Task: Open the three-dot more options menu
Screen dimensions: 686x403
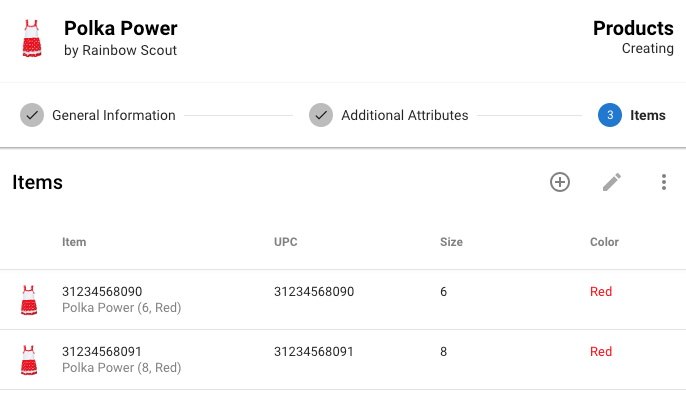Action: click(664, 182)
